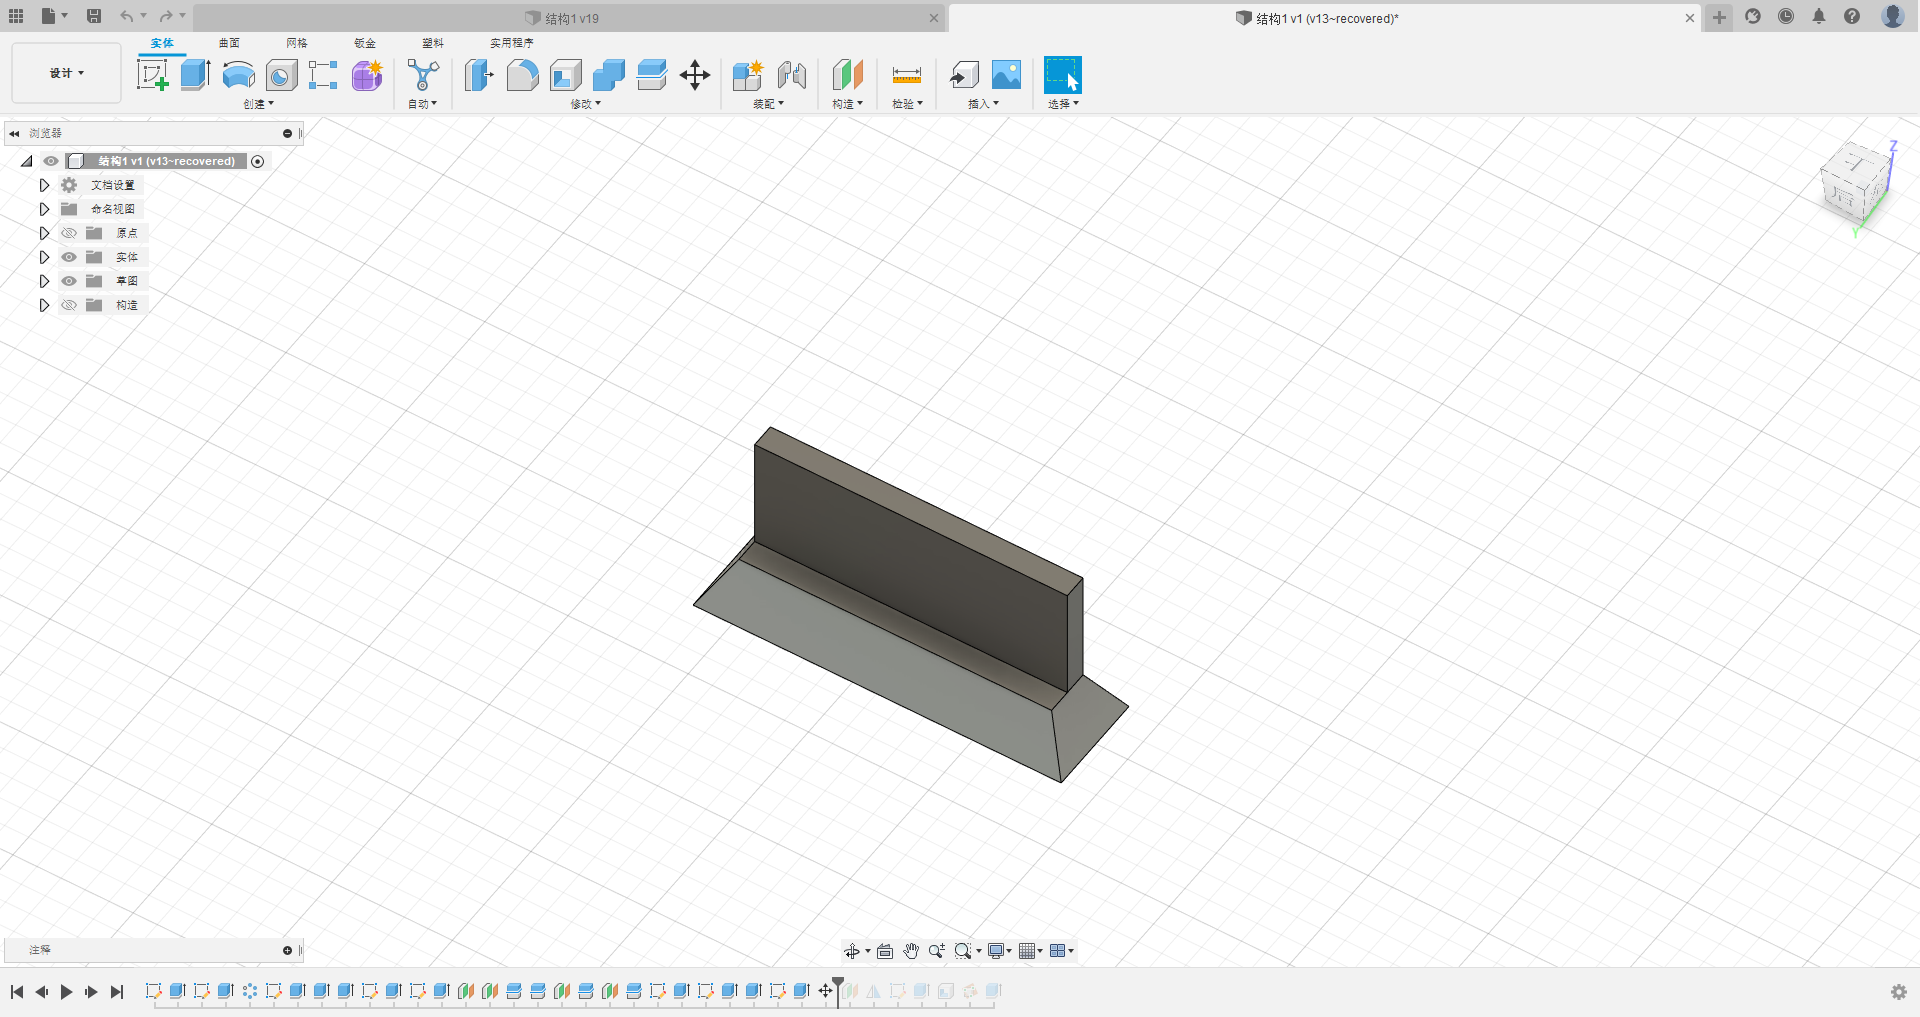The height and width of the screenshot is (1017, 1920).
Task: Expand the 实体 tree node
Action: [x=44, y=257]
